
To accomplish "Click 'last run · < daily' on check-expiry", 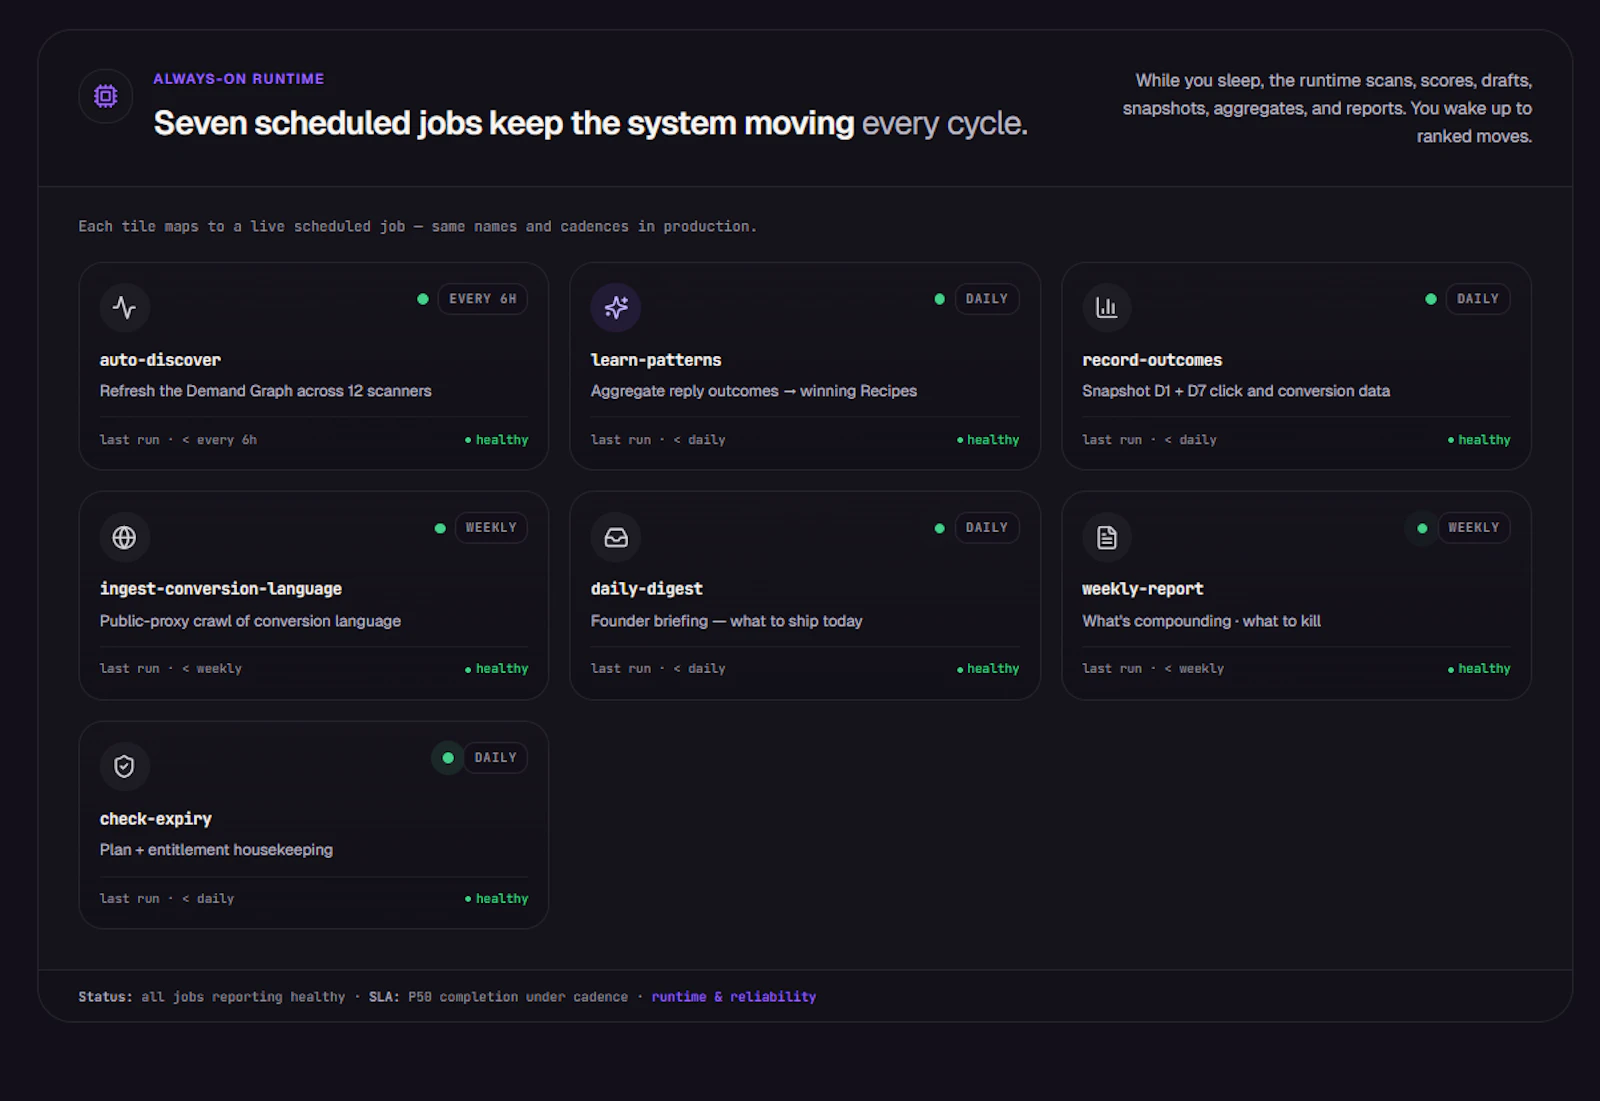I will tap(167, 899).
